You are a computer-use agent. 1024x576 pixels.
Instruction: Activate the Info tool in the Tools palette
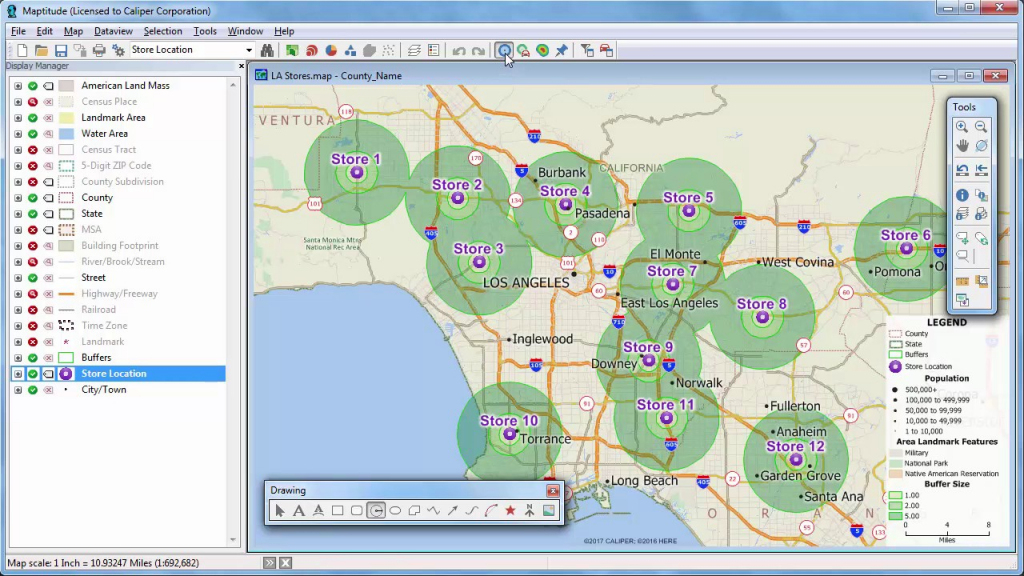tap(962, 195)
